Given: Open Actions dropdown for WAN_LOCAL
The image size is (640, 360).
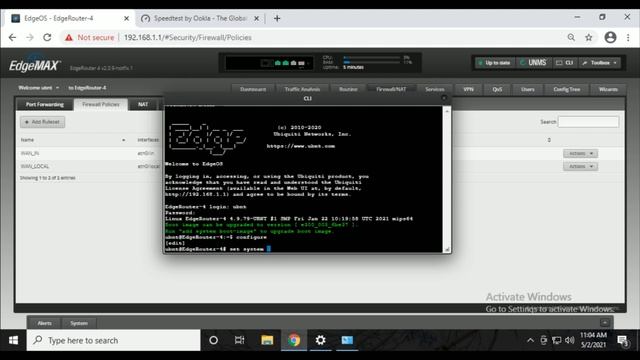Looking at the screenshot, I should click(580, 167).
